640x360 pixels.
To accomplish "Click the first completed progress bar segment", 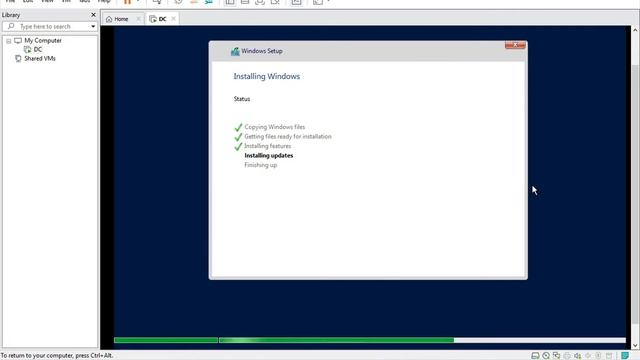I will point(166,340).
